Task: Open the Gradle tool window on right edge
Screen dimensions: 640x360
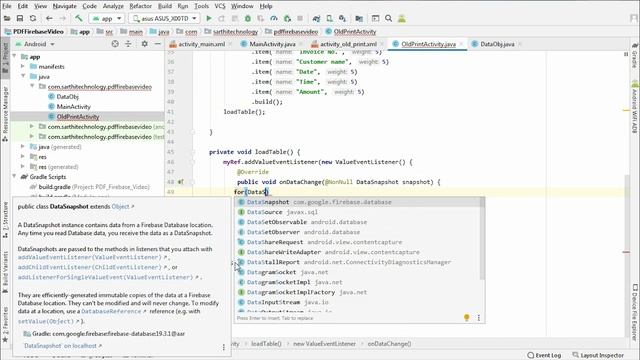Action: 635,56
